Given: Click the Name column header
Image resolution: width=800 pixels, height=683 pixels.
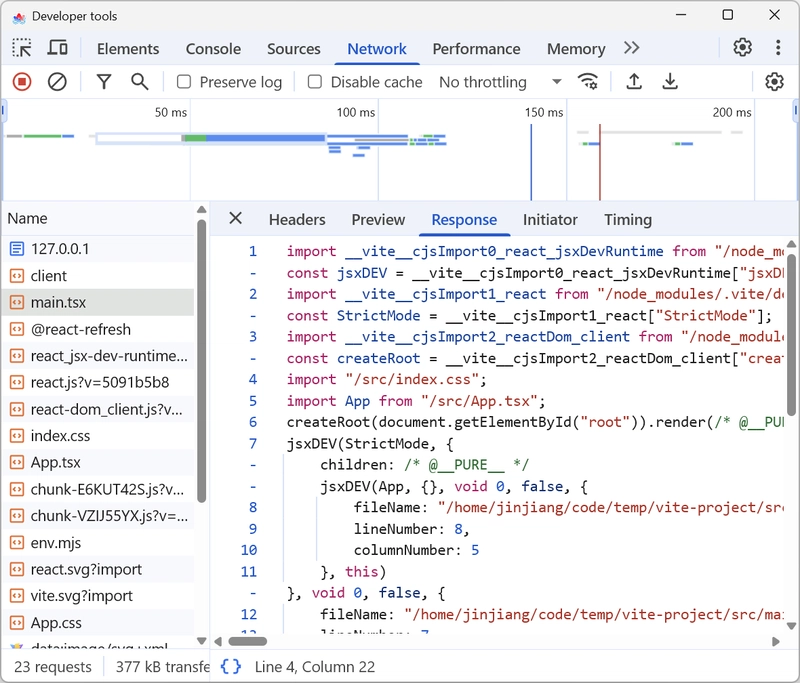Looking at the screenshot, I should [98, 218].
